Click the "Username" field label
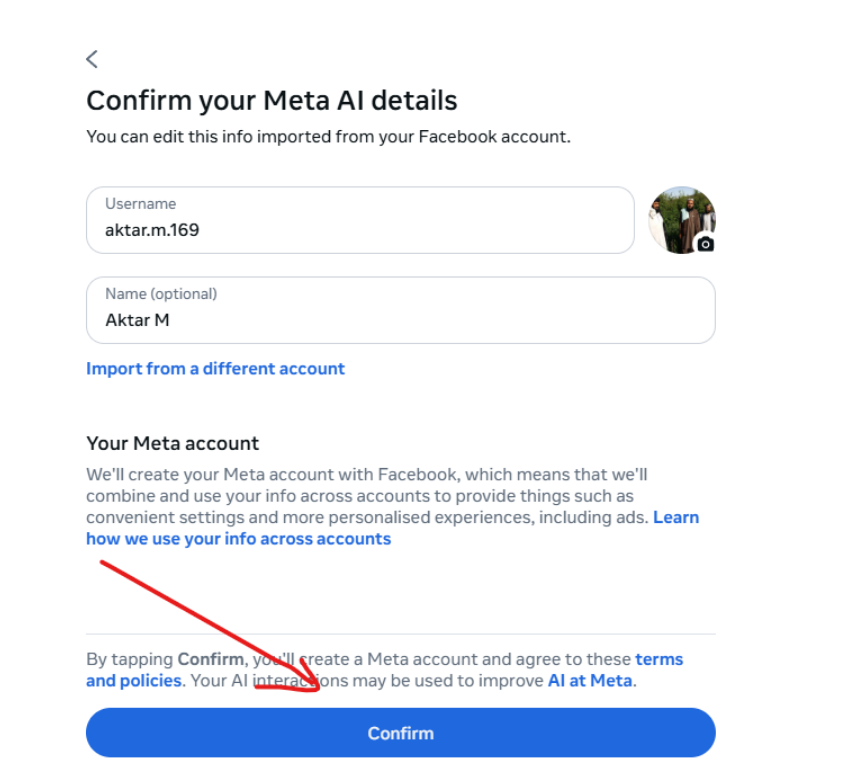The height and width of the screenshot is (782, 842). pos(140,204)
